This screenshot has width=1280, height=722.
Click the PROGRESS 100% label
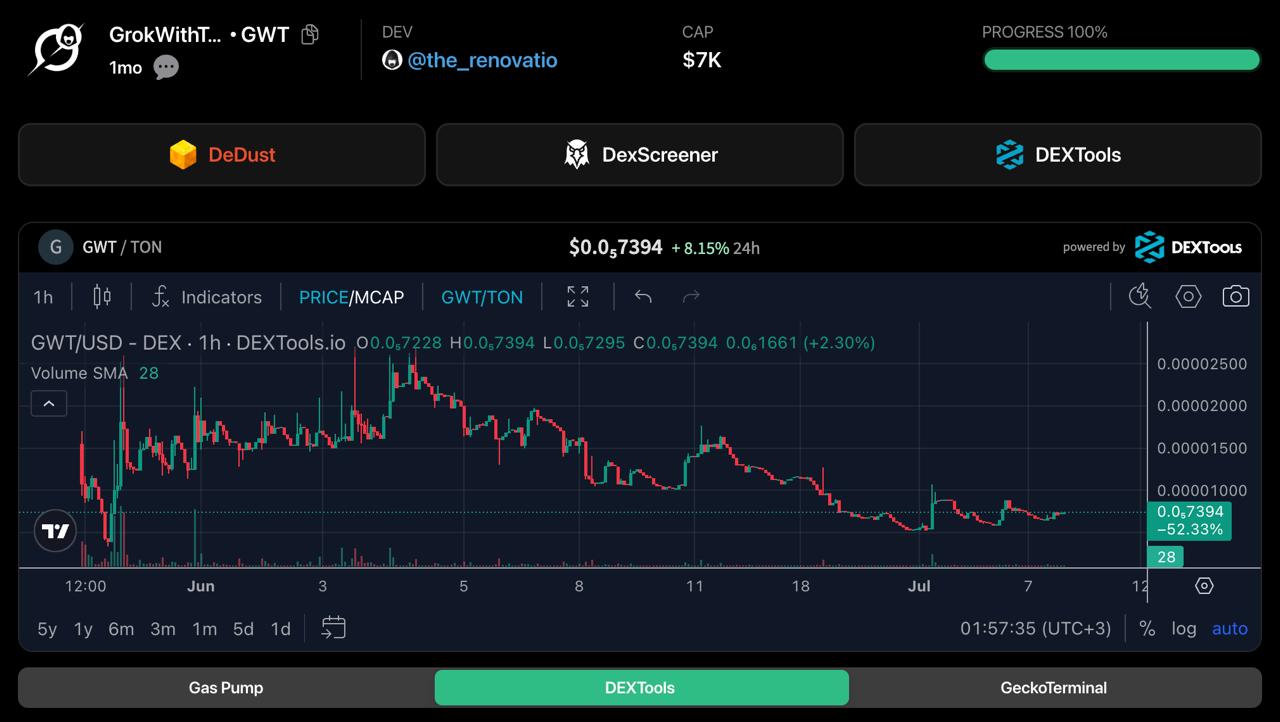1045,32
